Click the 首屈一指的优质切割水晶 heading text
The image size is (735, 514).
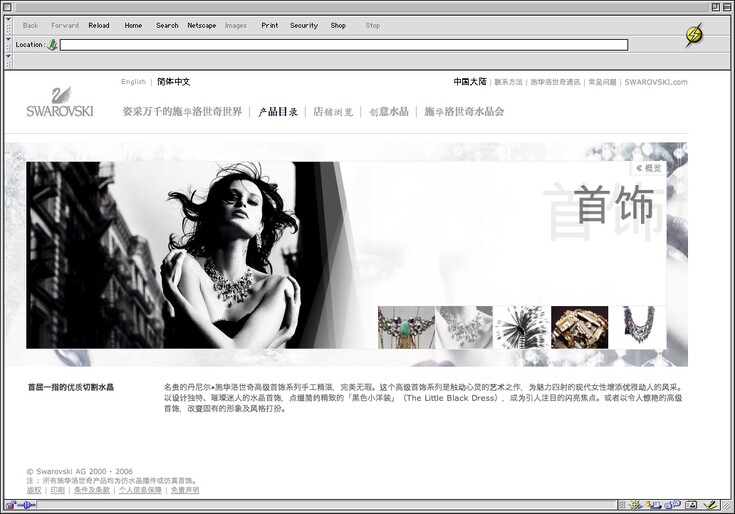[x=71, y=387]
